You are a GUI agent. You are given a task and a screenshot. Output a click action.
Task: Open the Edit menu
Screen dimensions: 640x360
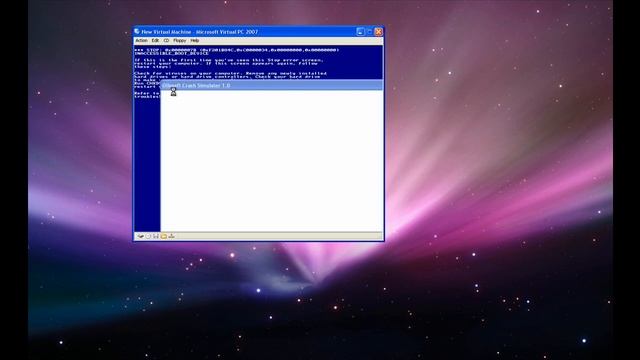tap(155, 40)
